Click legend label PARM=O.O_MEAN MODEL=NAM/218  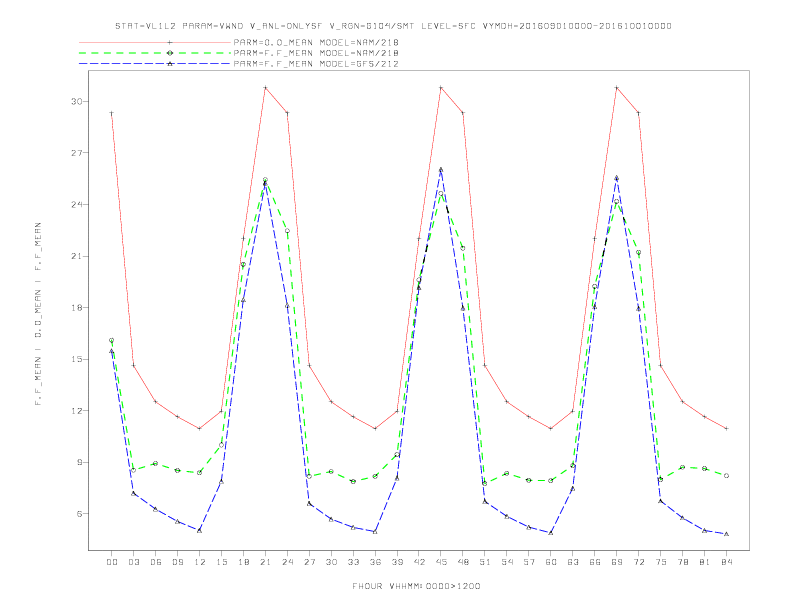(316, 42)
